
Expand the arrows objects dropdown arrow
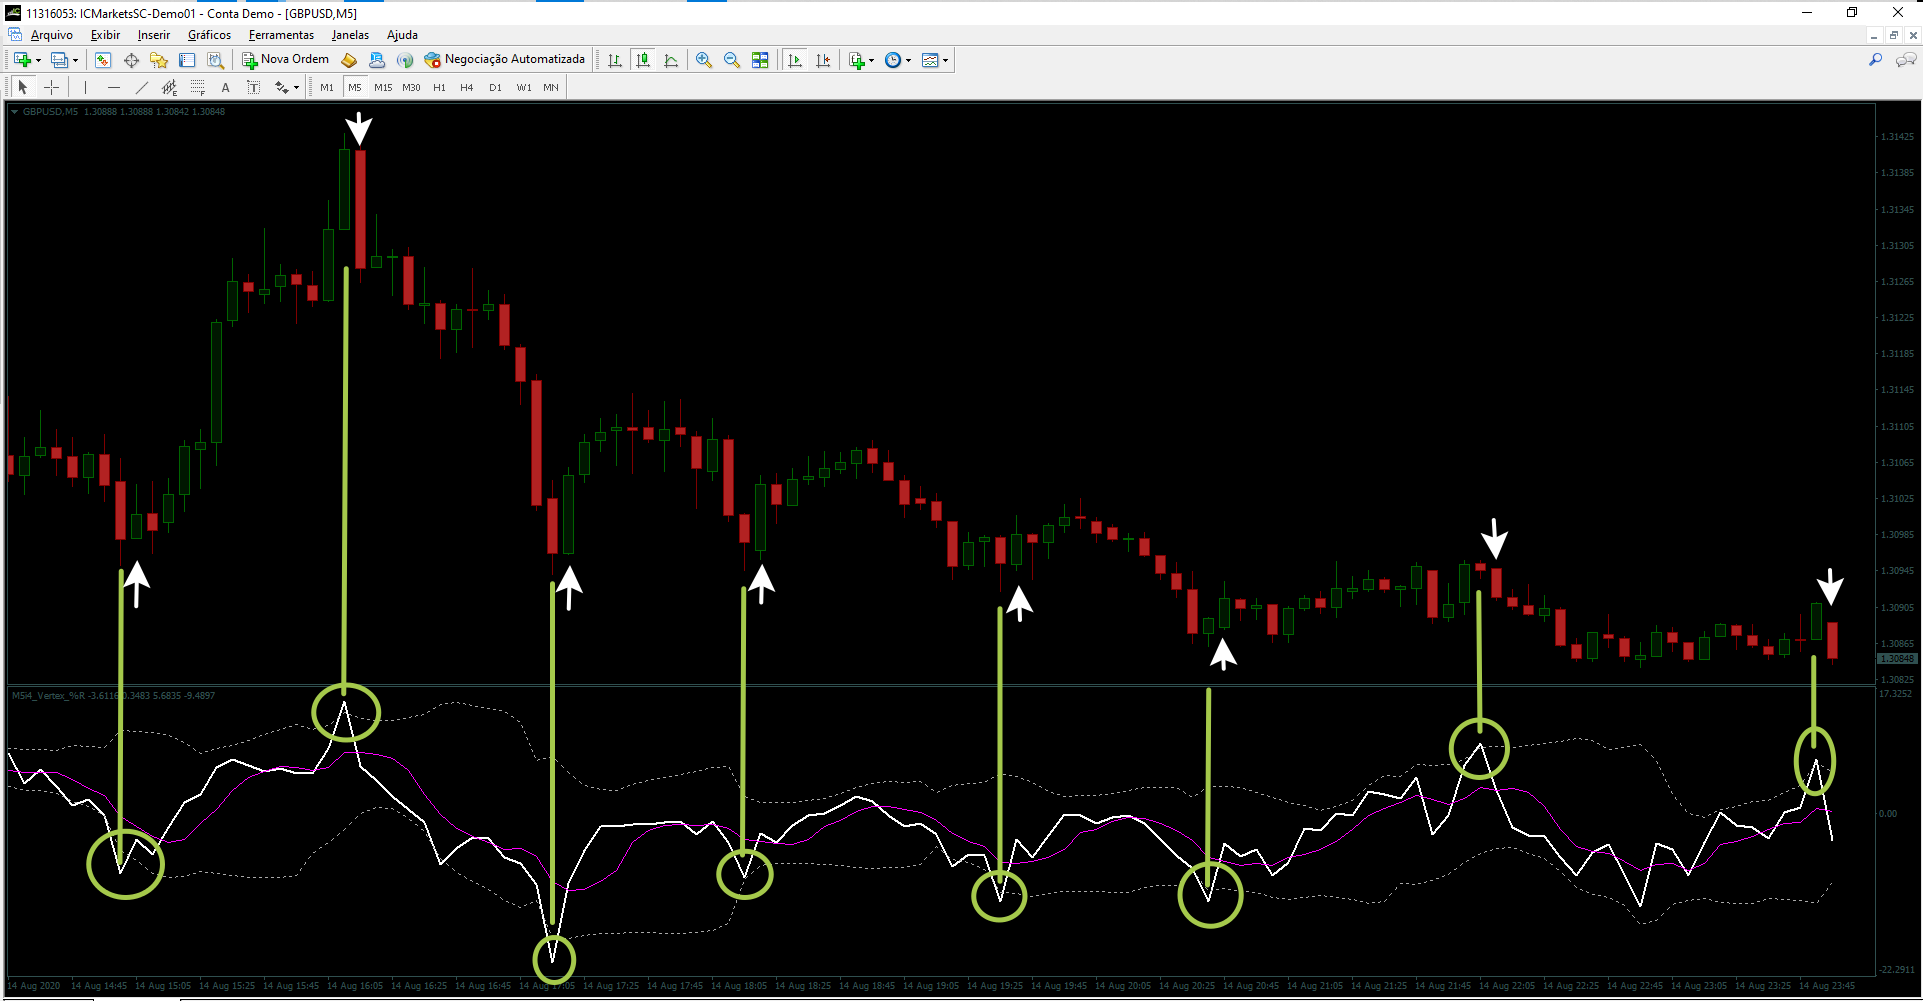296,87
